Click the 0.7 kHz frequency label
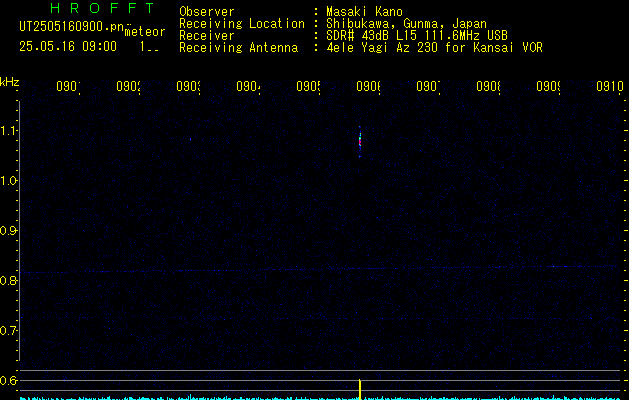 pyautogui.click(x=8, y=331)
